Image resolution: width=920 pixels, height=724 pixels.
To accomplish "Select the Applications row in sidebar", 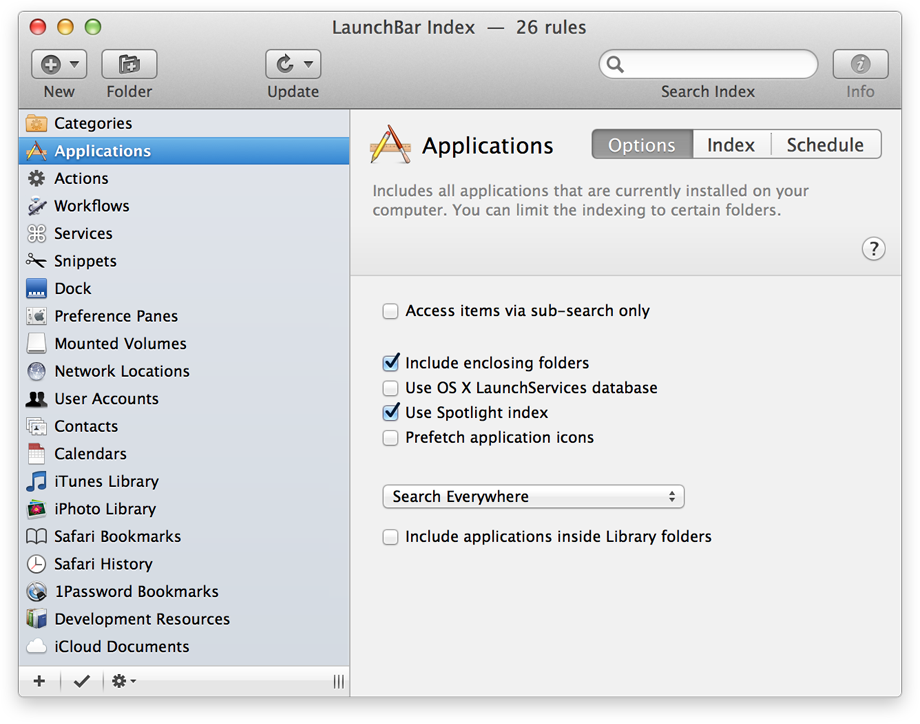I will (x=184, y=151).
